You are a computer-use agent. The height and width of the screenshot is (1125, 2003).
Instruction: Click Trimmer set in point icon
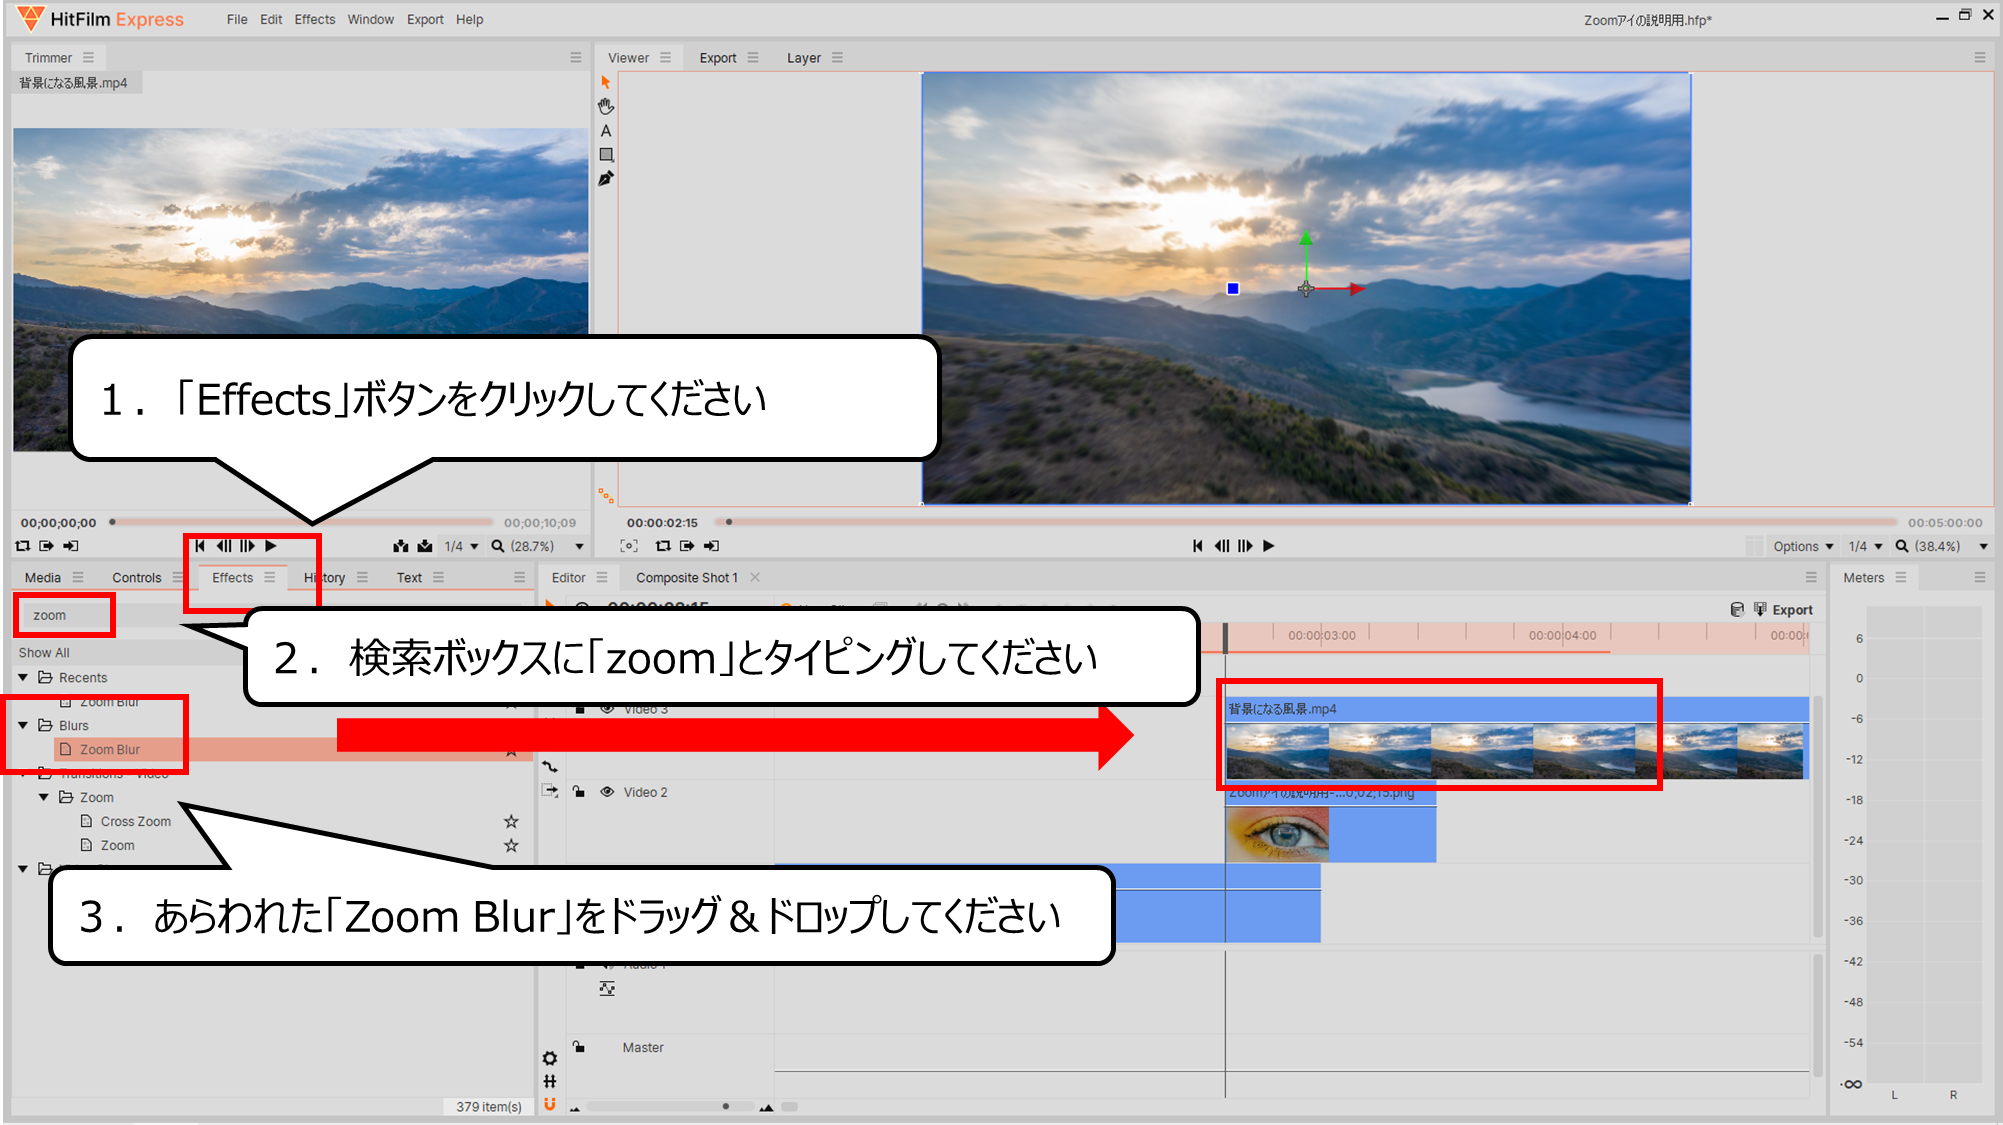pyautogui.click(x=47, y=546)
